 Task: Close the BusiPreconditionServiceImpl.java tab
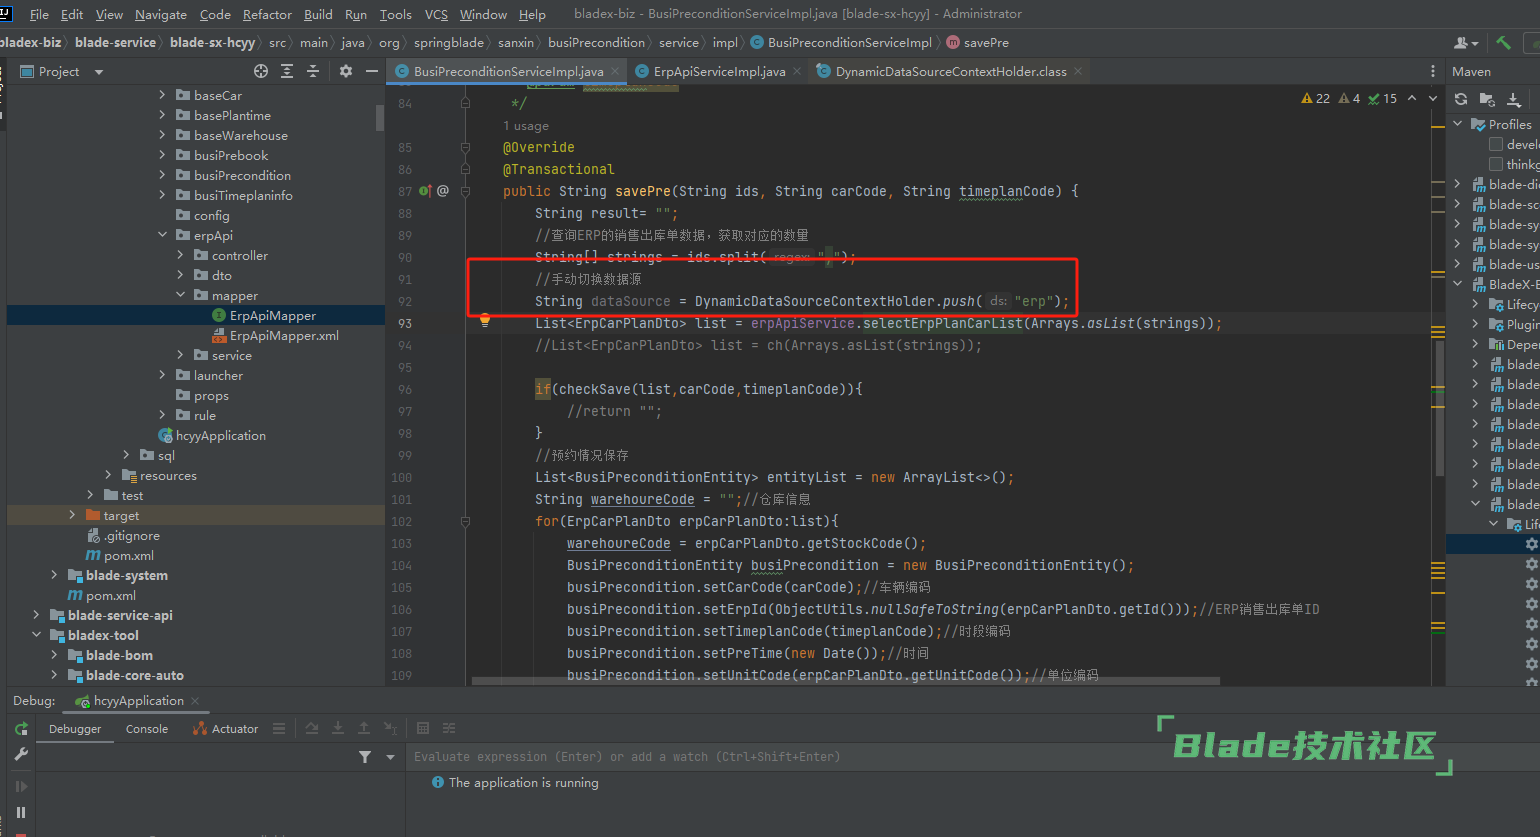[615, 72]
